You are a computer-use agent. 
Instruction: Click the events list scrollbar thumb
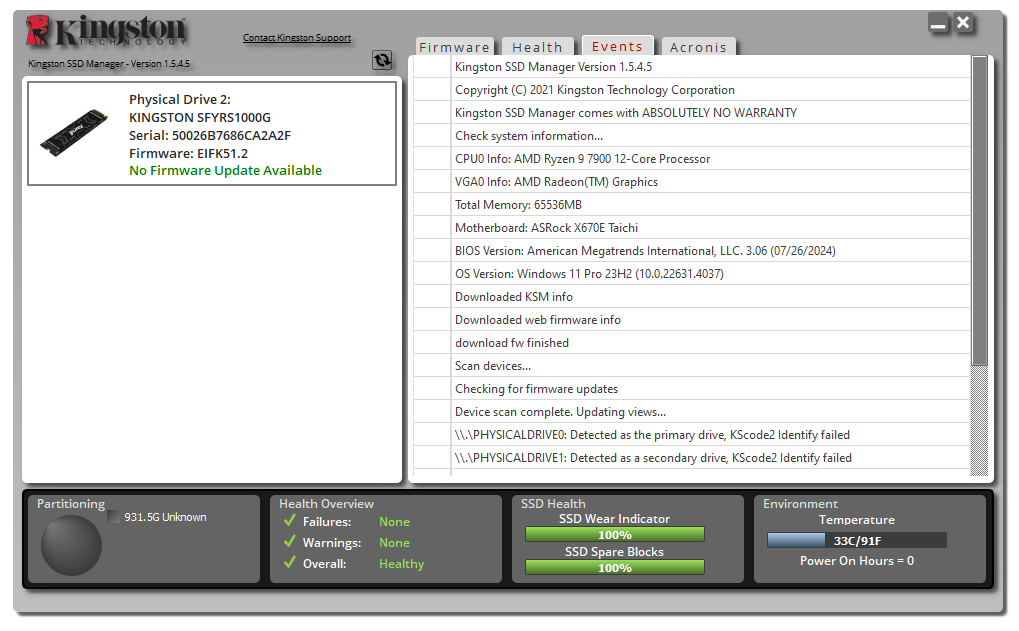[979, 211]
